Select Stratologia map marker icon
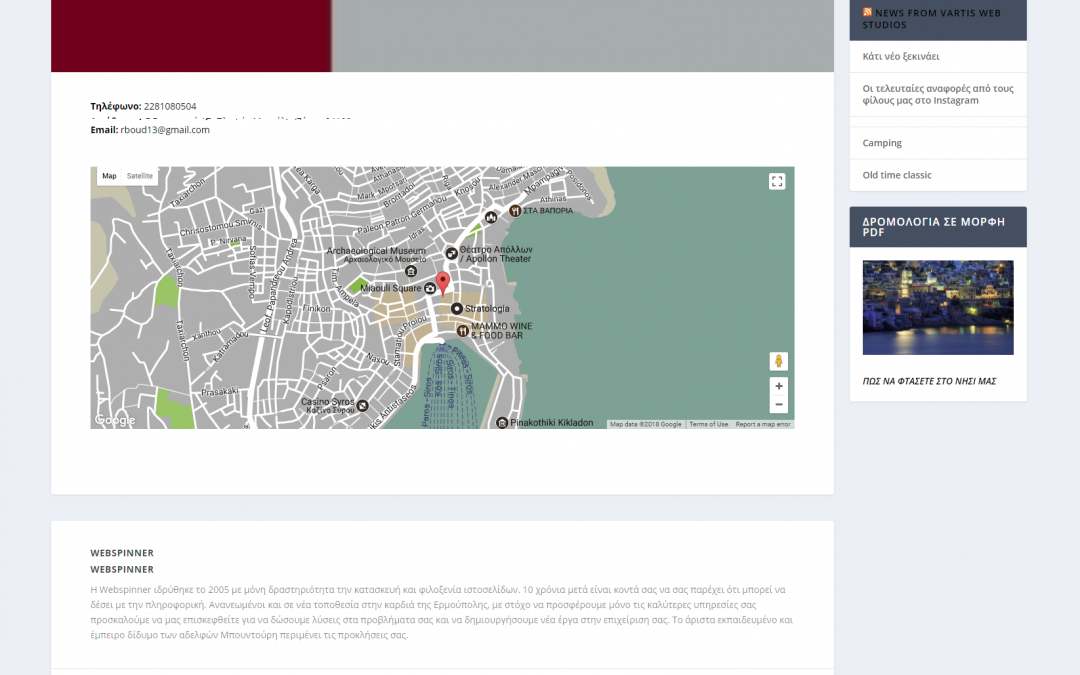This screenshot has height=675, width=1080. point(457,309)
